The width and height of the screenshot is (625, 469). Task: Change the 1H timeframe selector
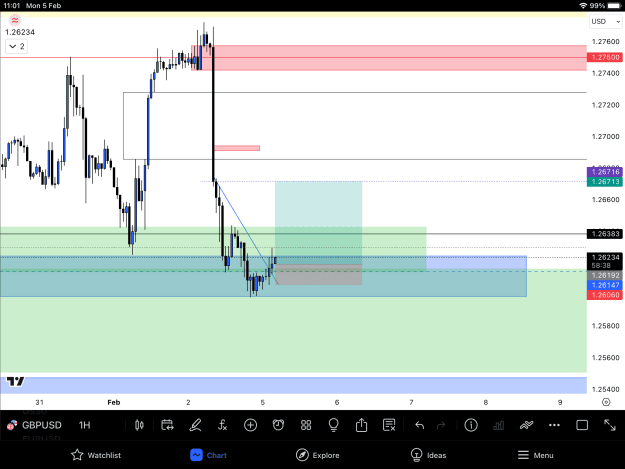[x=85, y=425]
